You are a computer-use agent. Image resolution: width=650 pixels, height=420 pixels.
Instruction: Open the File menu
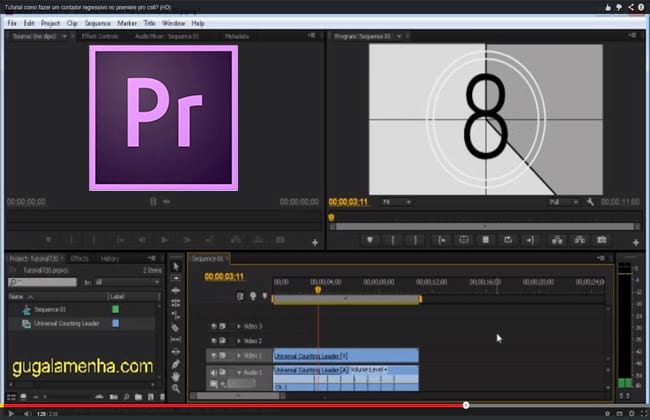pos(12,23)
